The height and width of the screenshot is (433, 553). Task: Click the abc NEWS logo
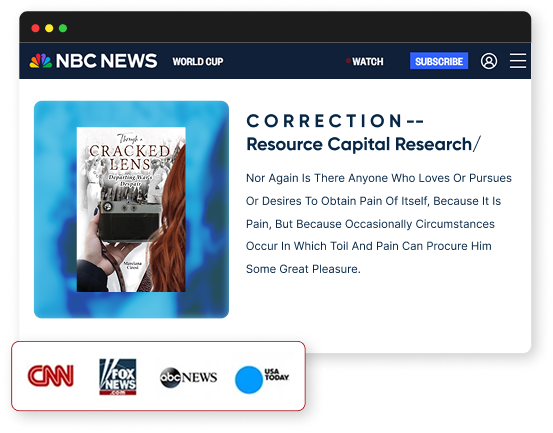pos(188,378)
